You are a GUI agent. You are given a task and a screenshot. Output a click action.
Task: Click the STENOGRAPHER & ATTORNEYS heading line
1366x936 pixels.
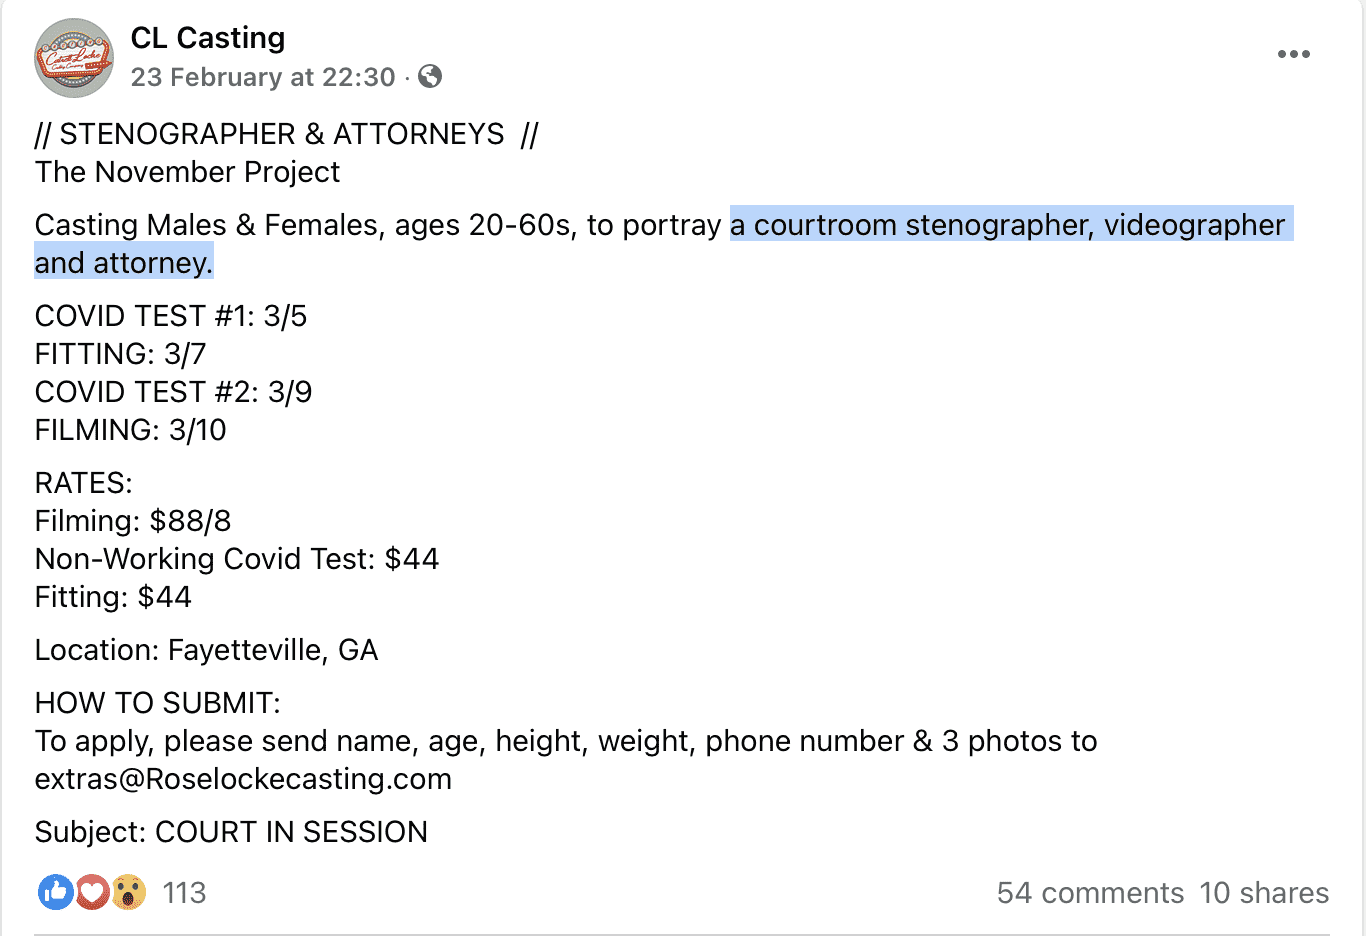pos(286,134)
